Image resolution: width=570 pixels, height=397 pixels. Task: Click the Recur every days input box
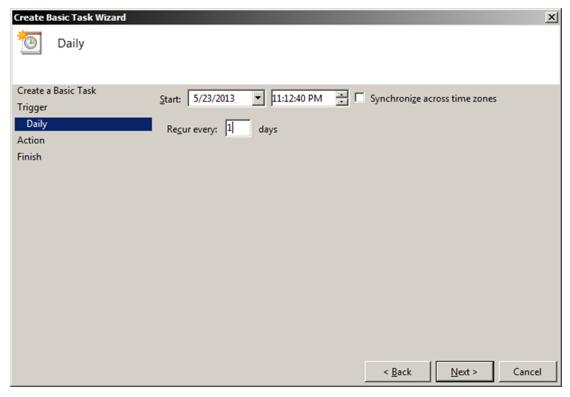click(x=238, y=128)
